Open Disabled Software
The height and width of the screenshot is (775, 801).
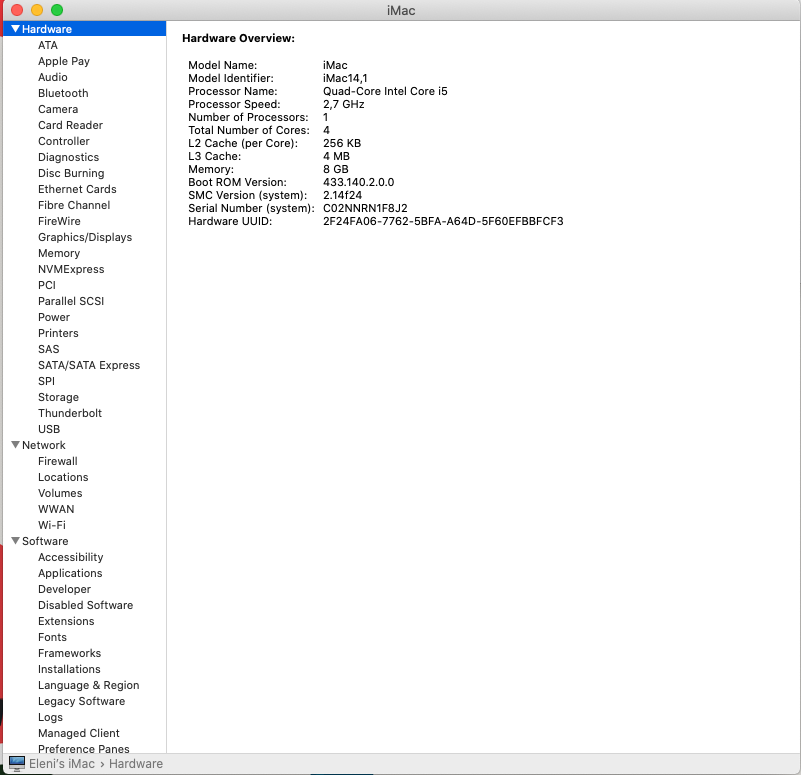(85, 605)
